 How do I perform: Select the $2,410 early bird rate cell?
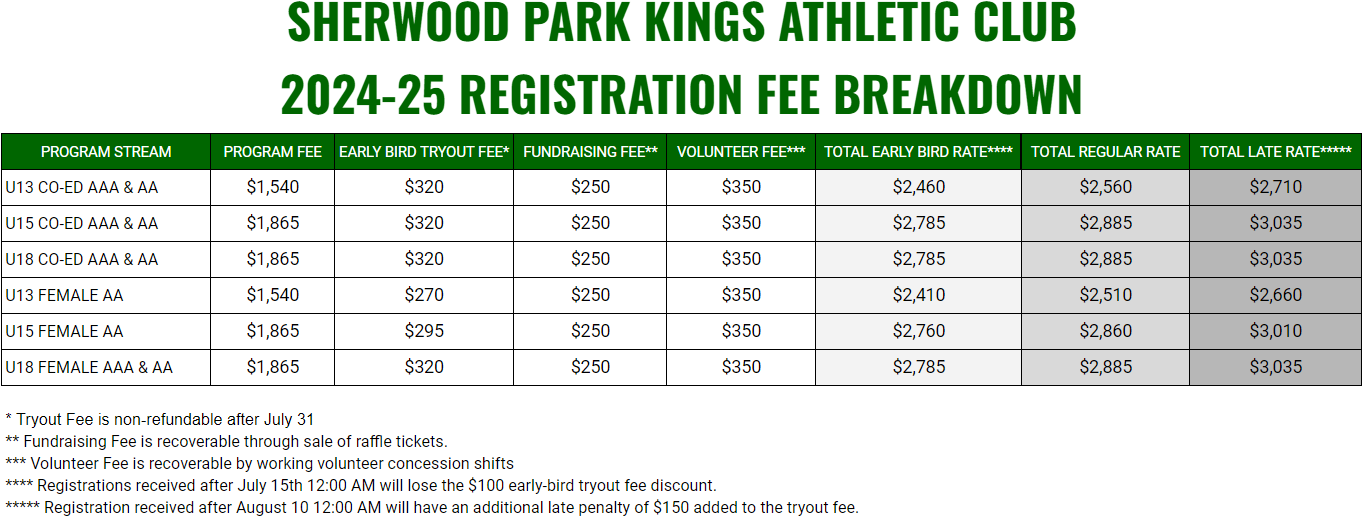point(919,295)
